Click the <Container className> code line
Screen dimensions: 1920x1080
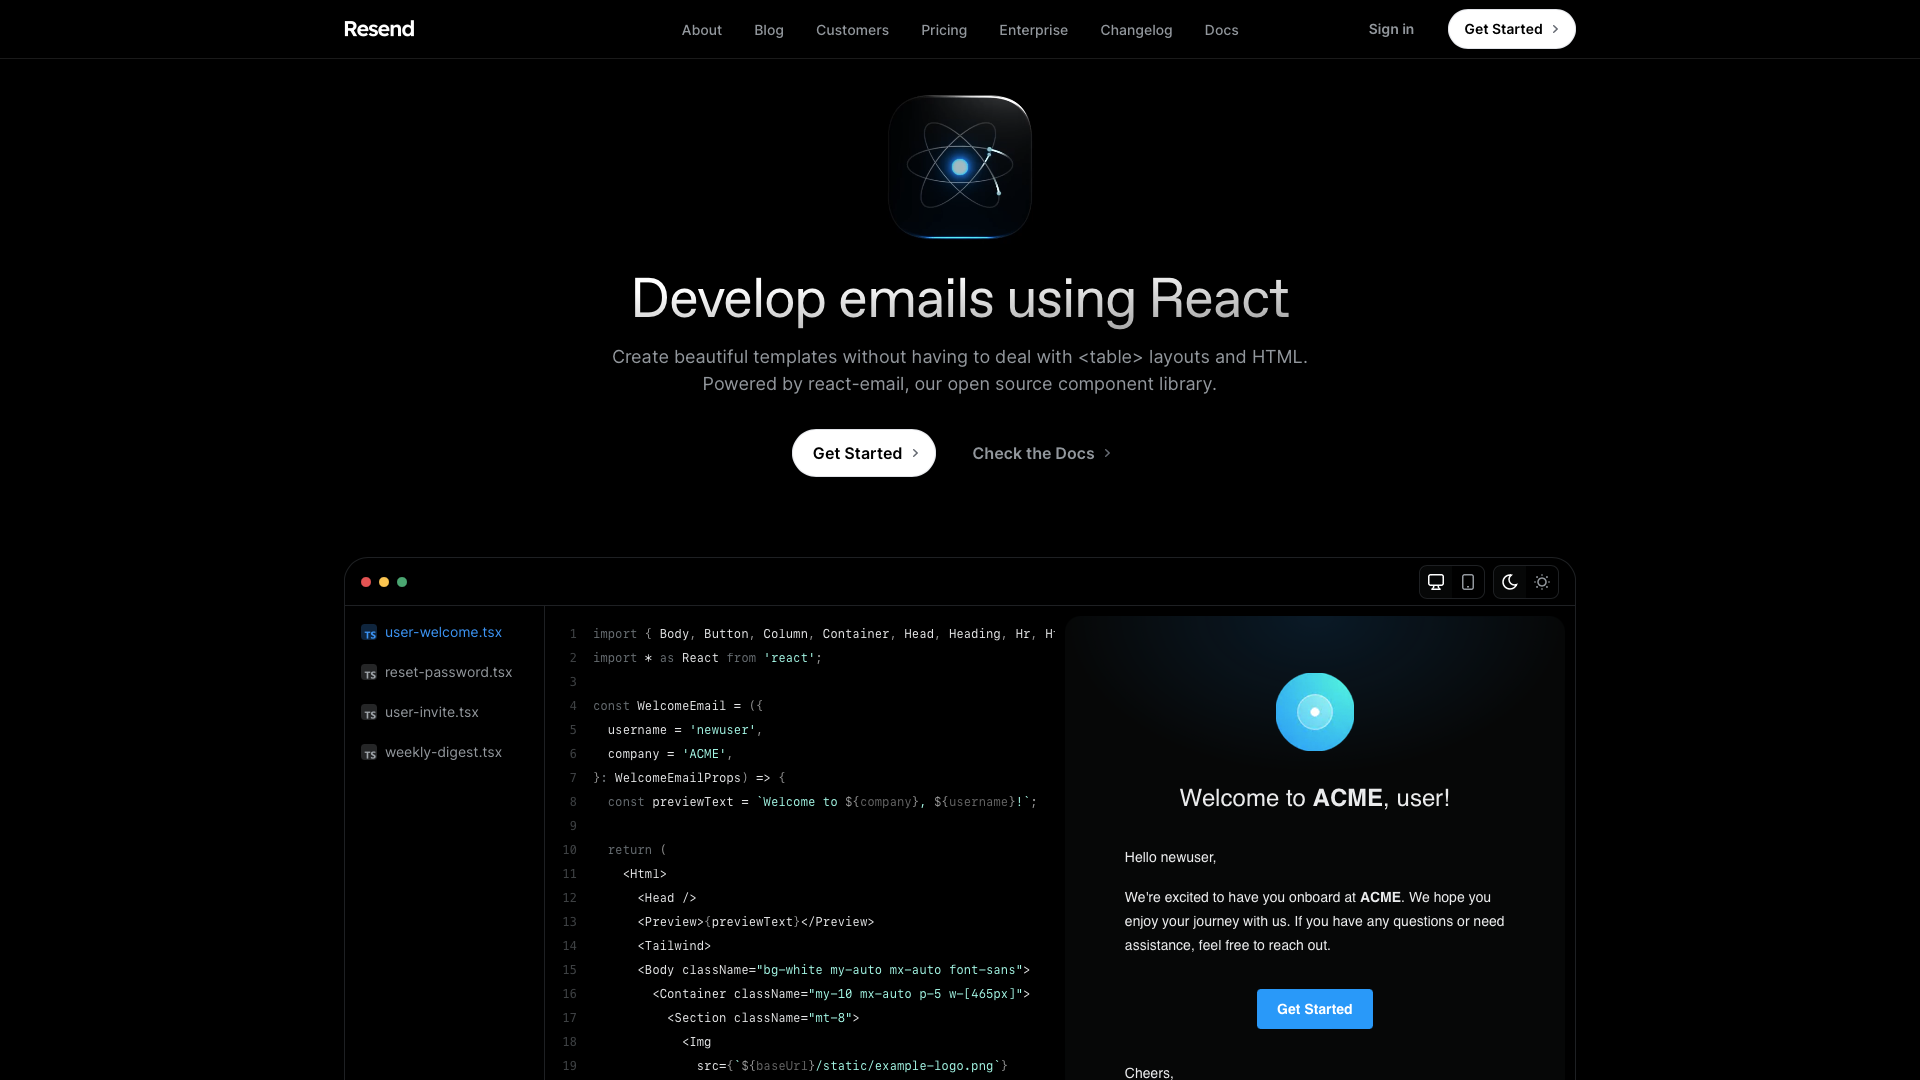coord(841,994)
